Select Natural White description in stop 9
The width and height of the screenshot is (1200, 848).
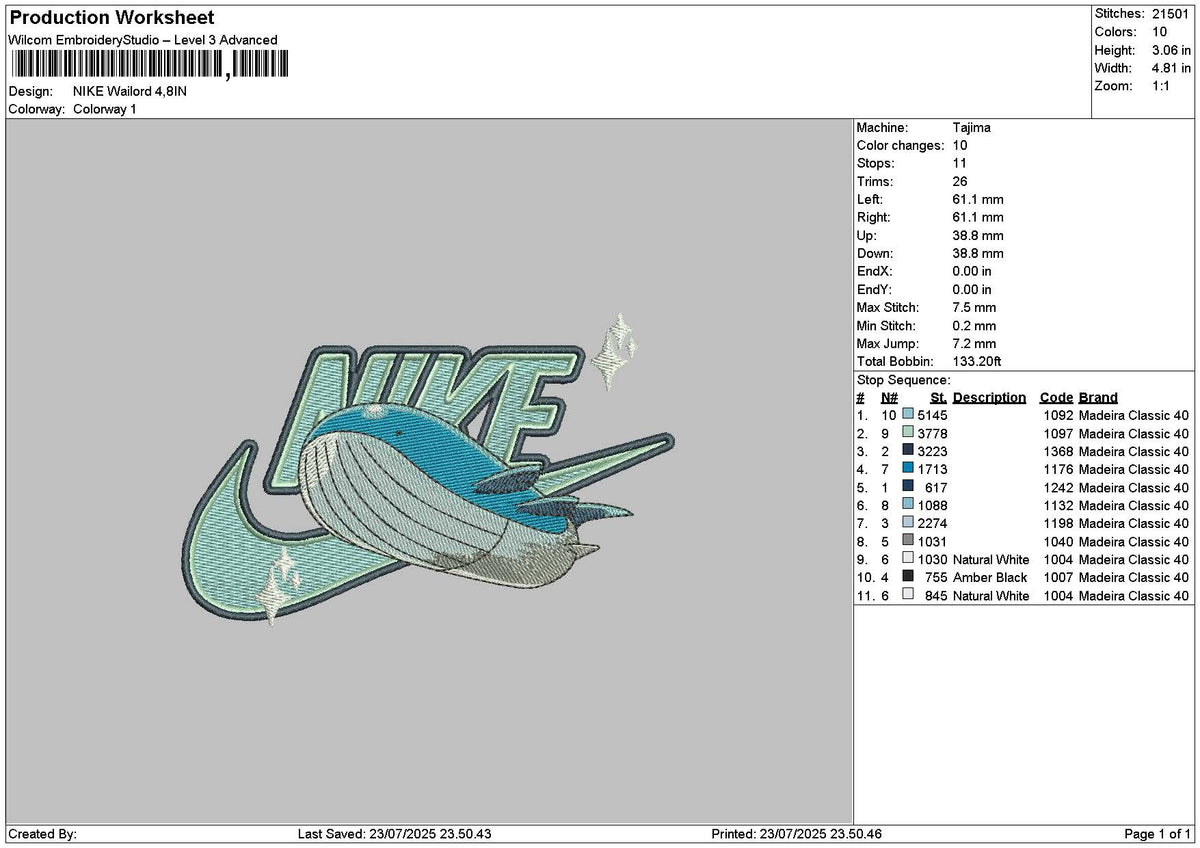[991, 560]
